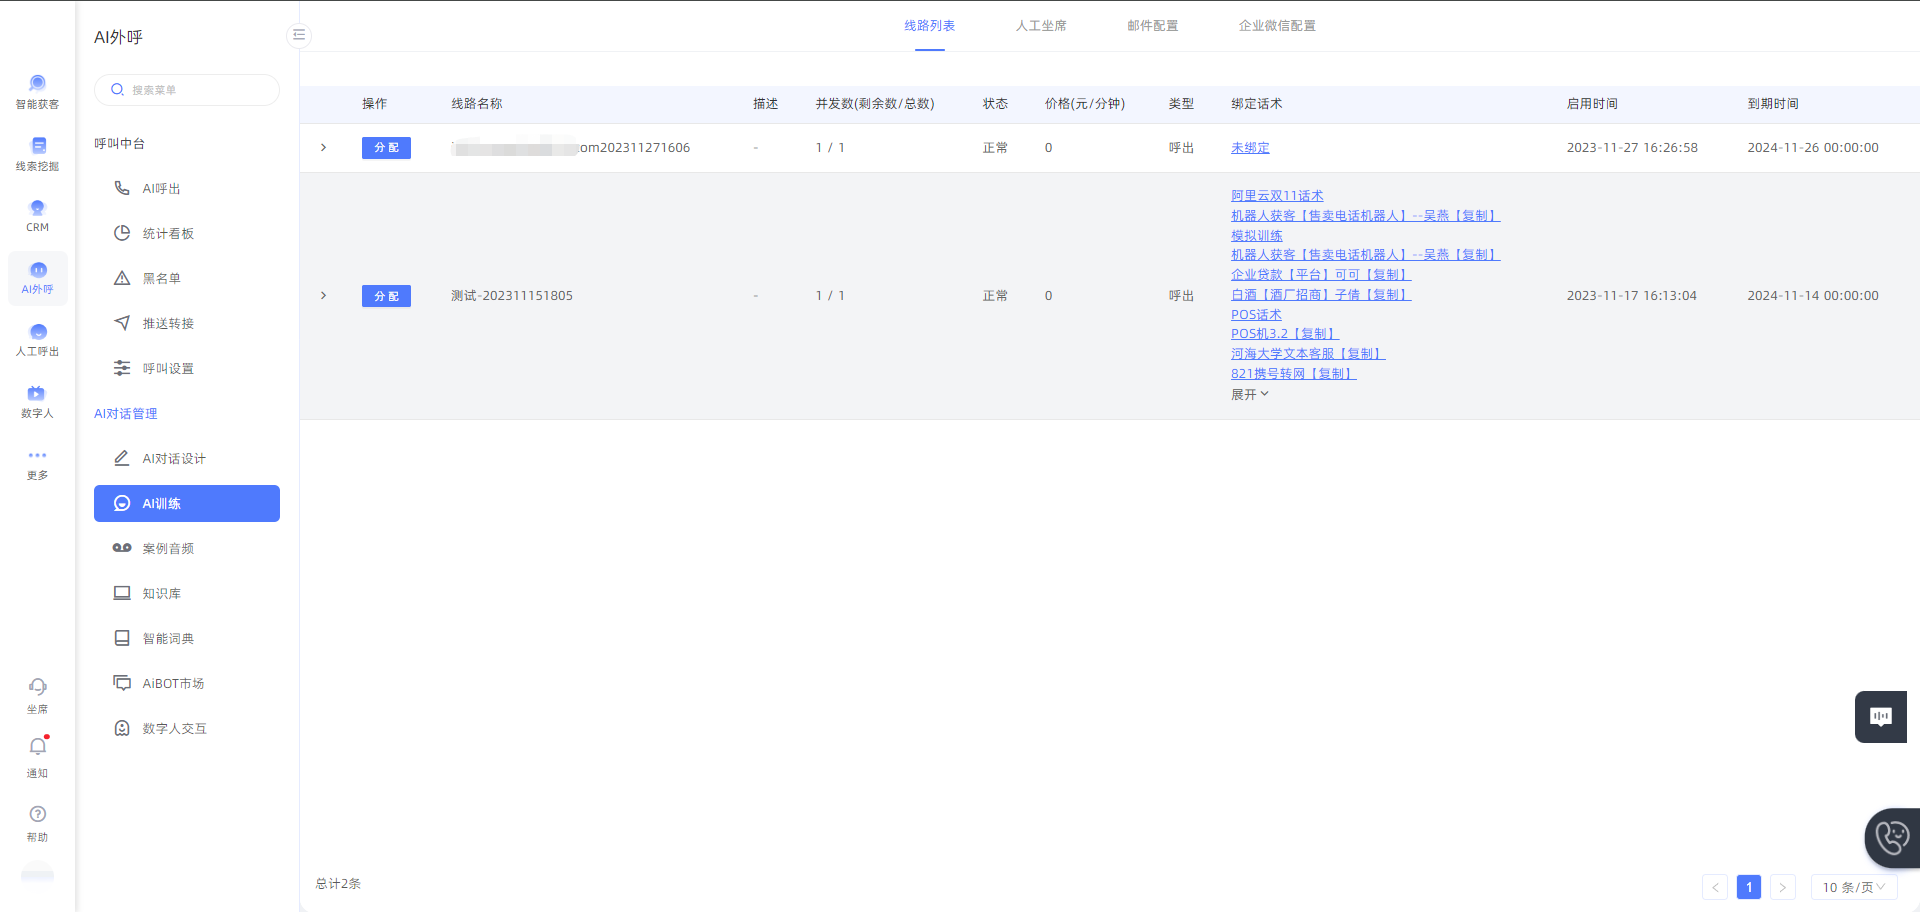Open the 通知 bell icon
This screenshot has width=1920, height=912.
tap(37, 758)
